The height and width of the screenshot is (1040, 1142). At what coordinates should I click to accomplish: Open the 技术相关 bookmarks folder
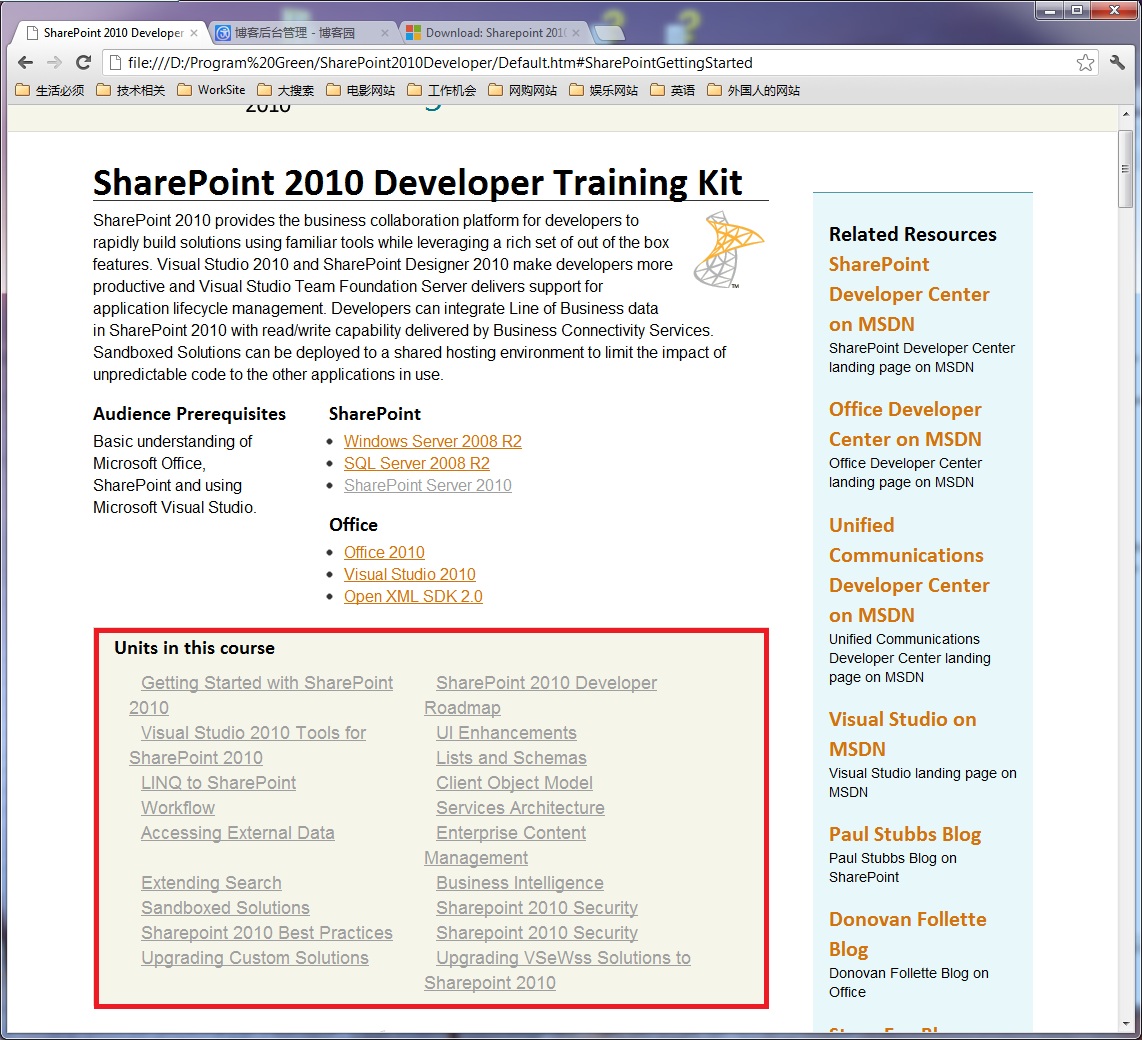click(x=131, y=90)
